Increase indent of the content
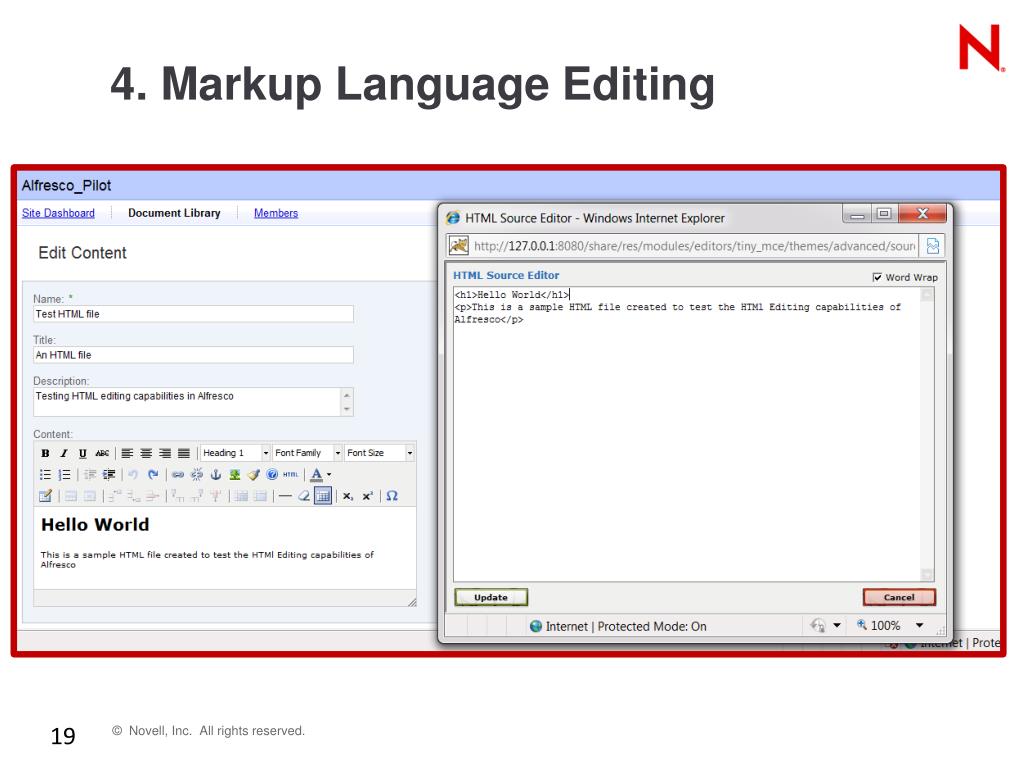1024x768 pixels. (x=109, y=475)
